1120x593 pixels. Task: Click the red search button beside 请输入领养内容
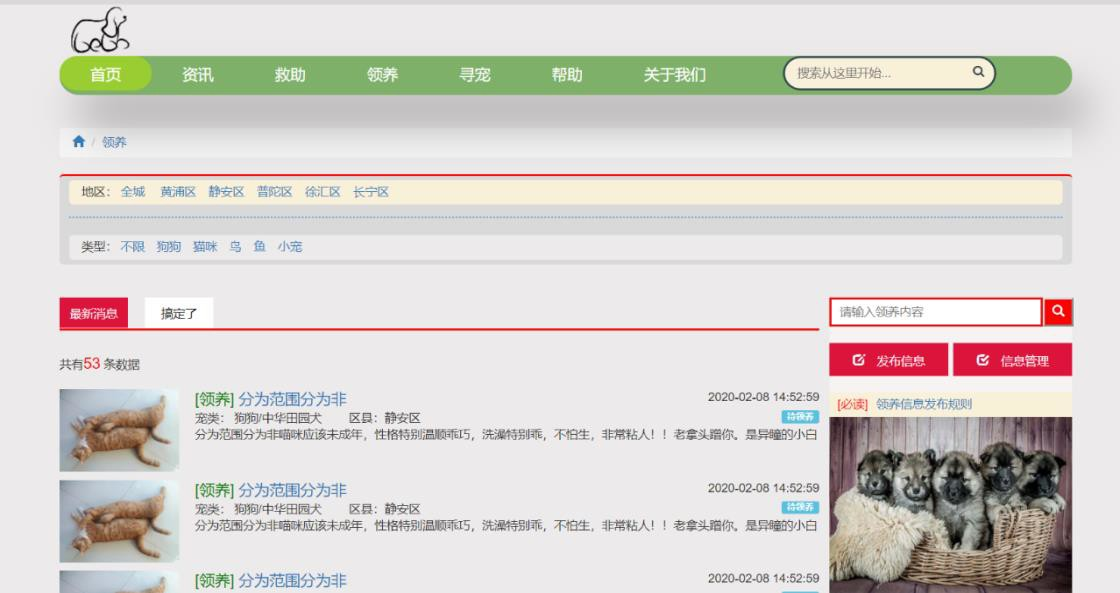click(x=1058, y=312)
